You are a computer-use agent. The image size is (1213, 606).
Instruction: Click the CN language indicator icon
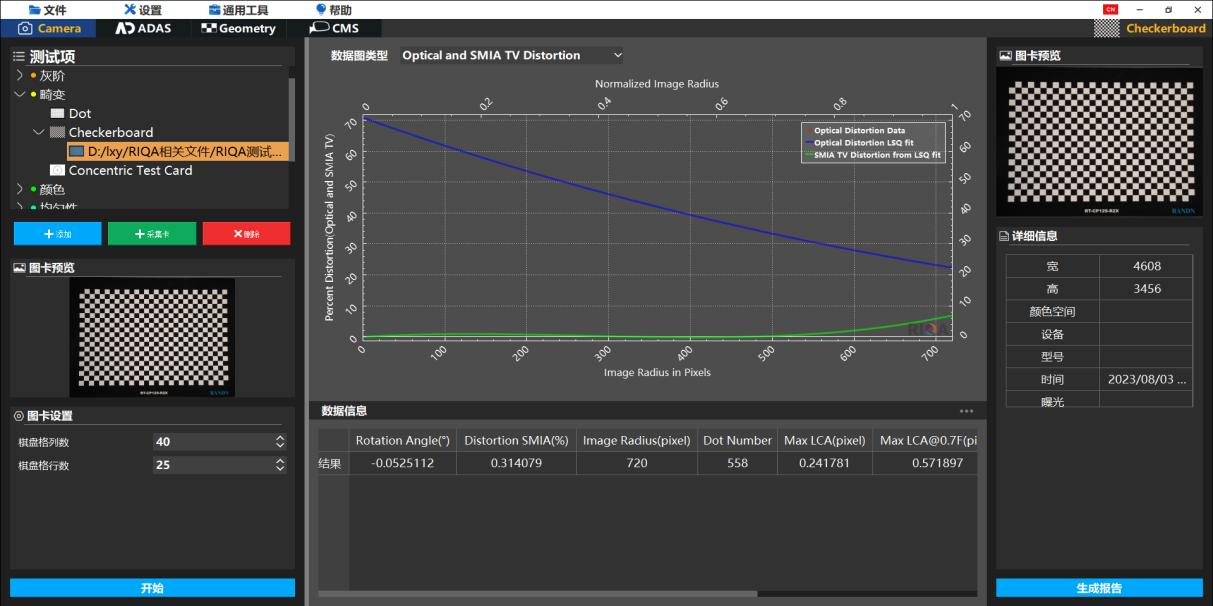[1110, 9]
